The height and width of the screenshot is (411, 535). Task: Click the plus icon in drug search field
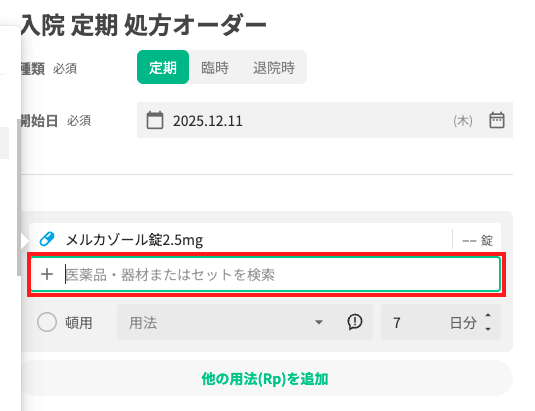point(47,274)
